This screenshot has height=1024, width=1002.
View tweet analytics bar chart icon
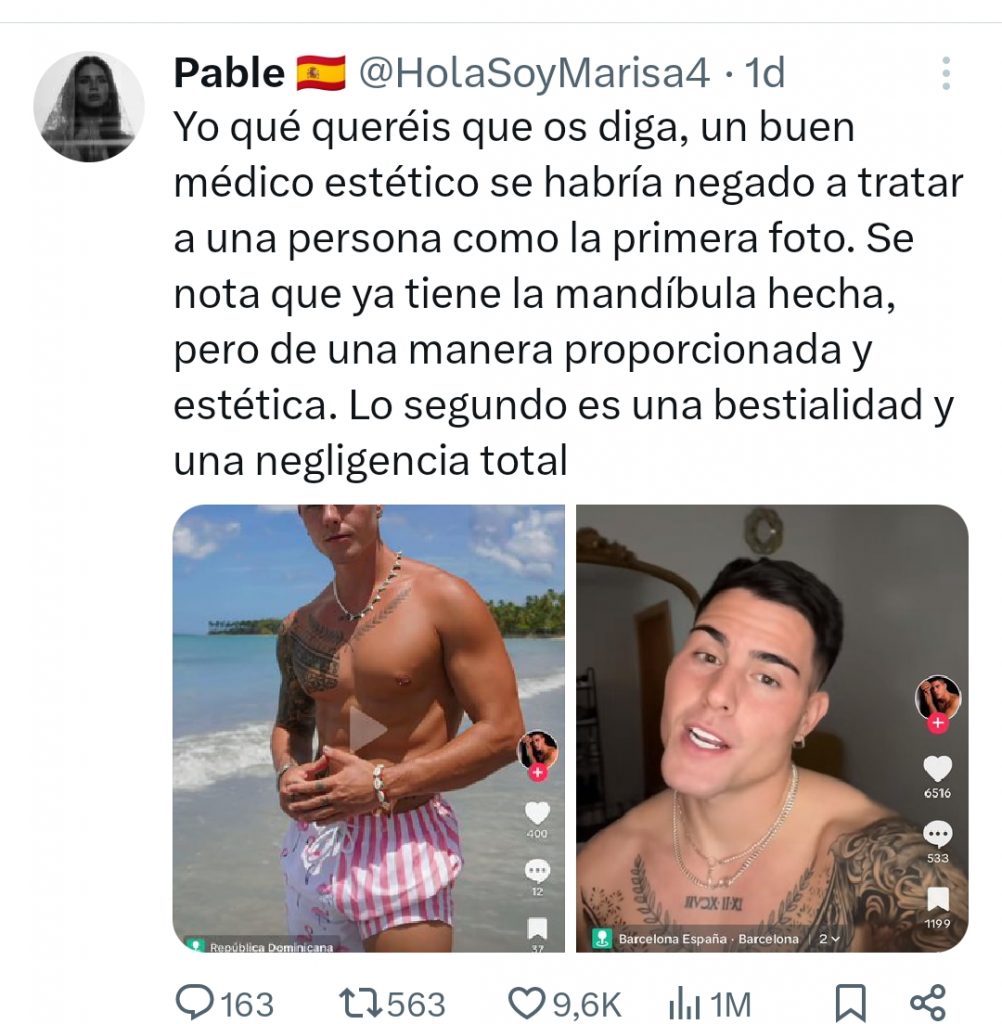point(684,1002)
